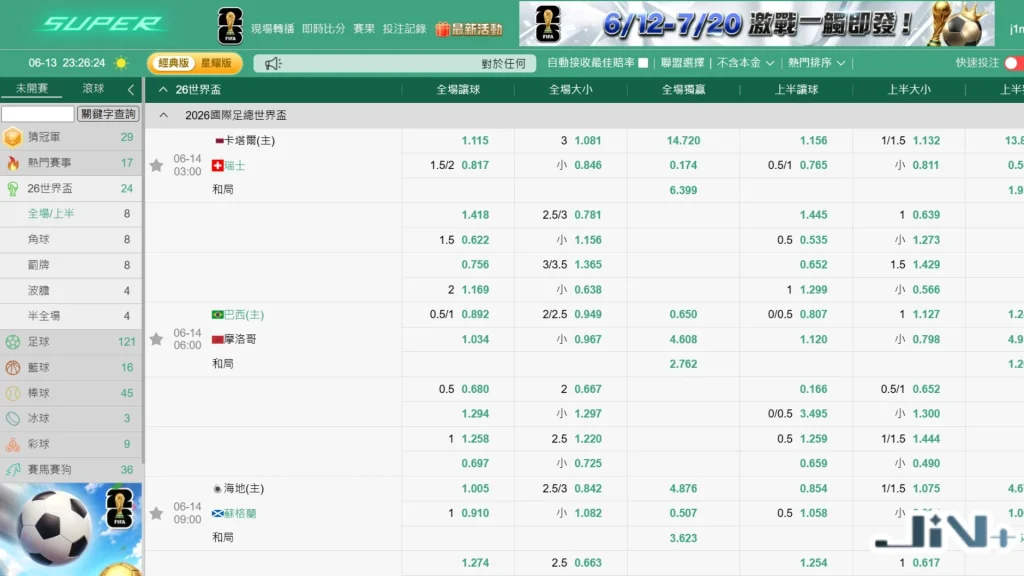Click the keyword search input field
The width and height of the screenshot is (1024, 576).
(x=37, y=114)
